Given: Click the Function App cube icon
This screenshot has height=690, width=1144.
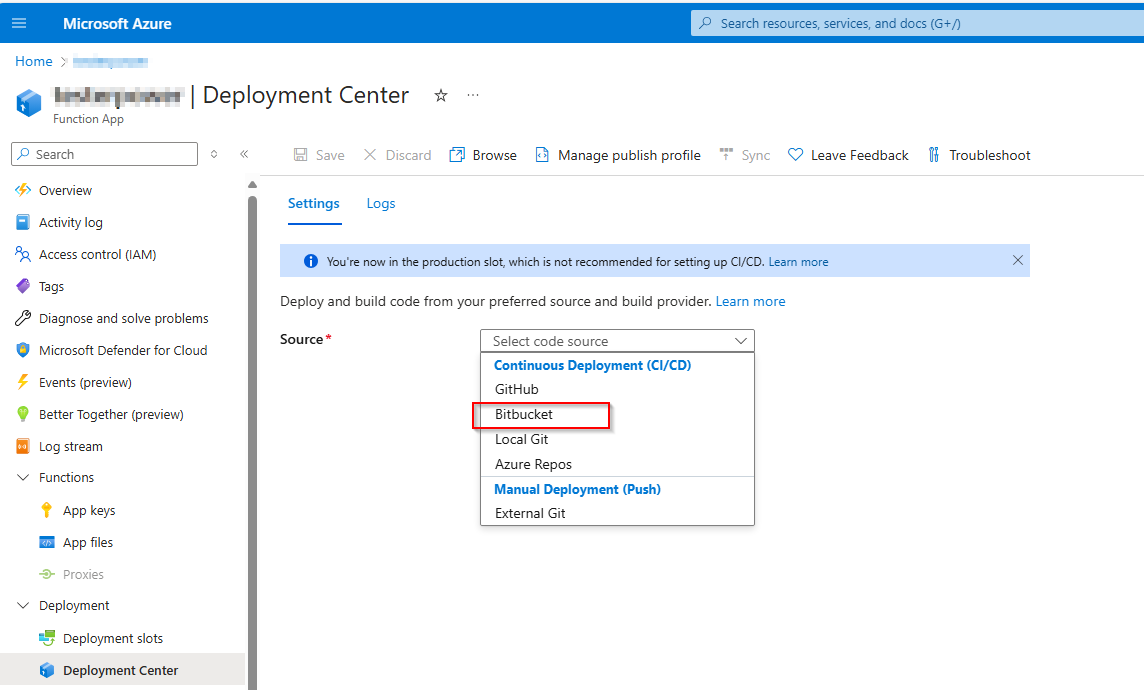Looking at the screenshot, I should tap(29, 103).
